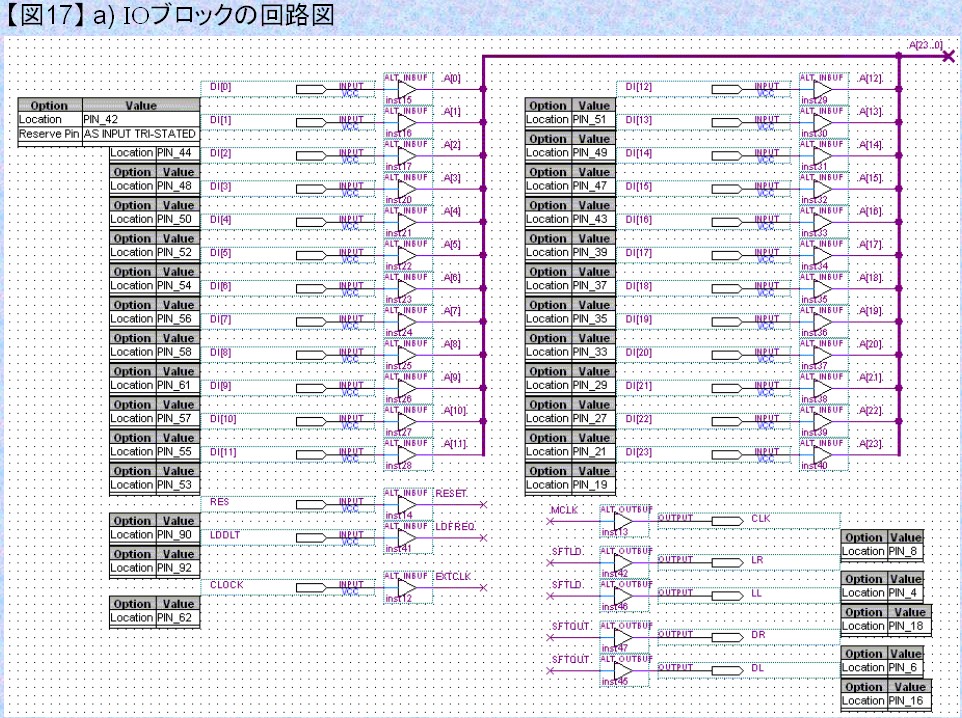The image size is (962, 718).
Task: Select the ALT_OUTBUF buffer inst13
Action: pyautogui.click(x=624, y=521)
